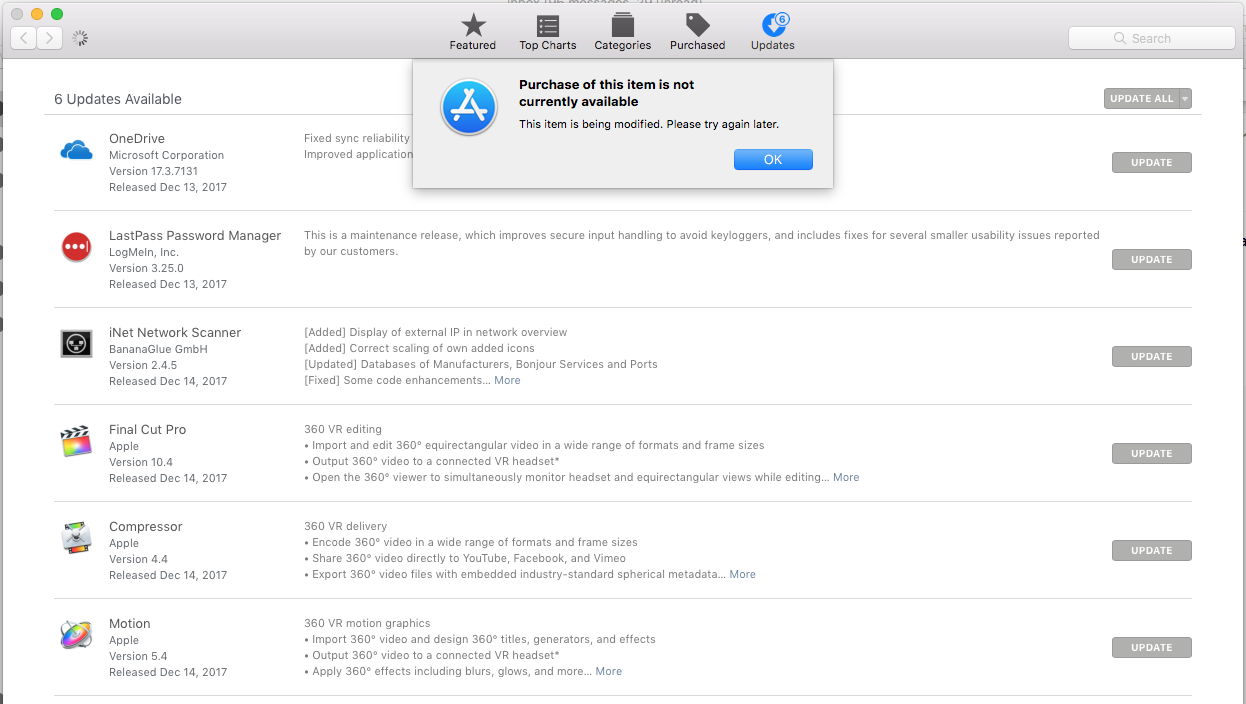Click the LastPass Password Manager icon
This screenshot has height=704, width=1246.
(76, 246)
